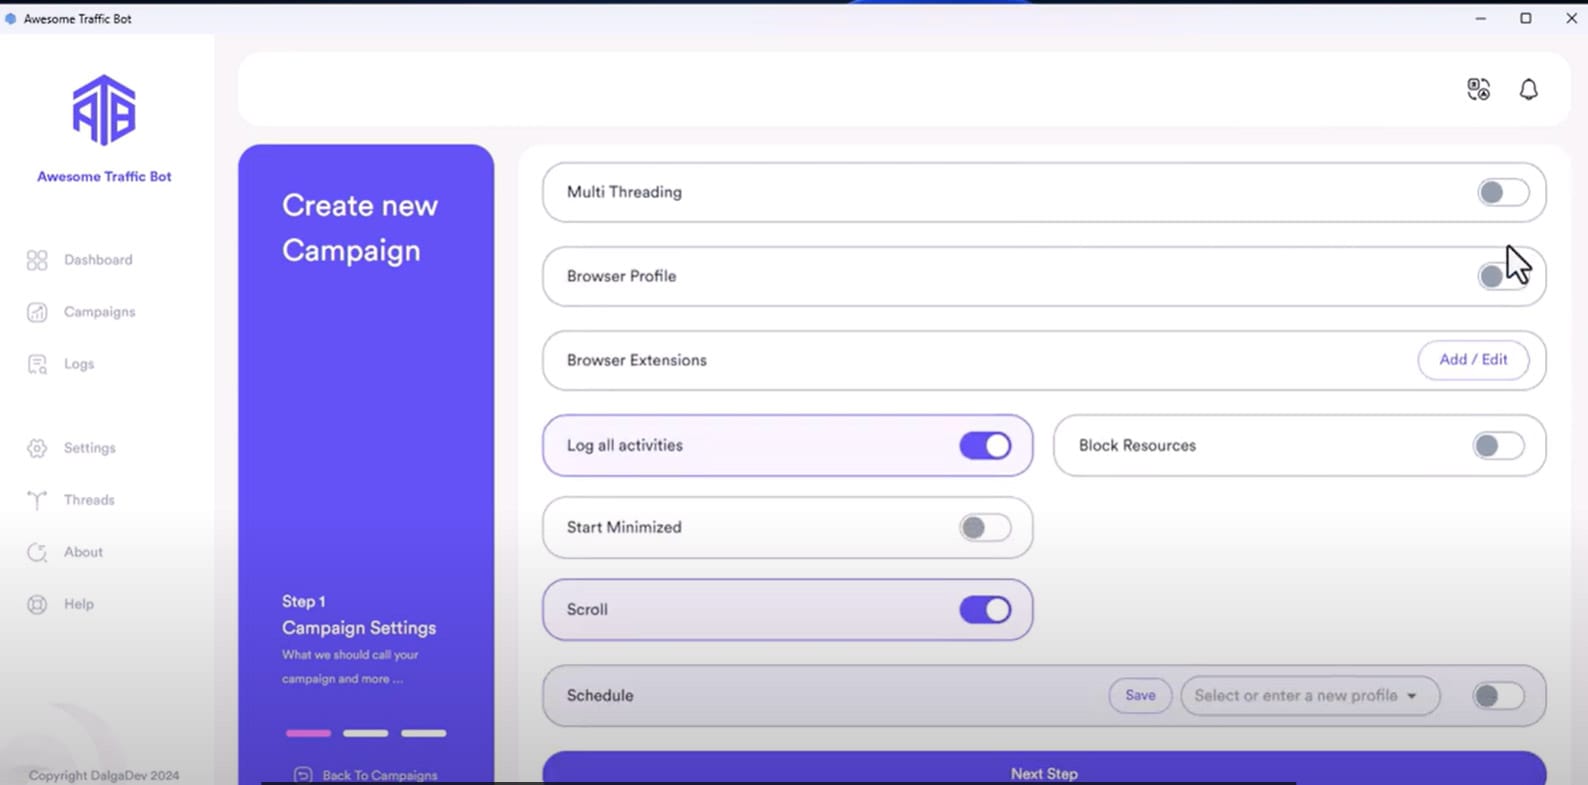The height and width of the screenshot is (785, 1588).
Task: Click the Copyright DalgaDev 2024 text
Action: pos(104,775)
